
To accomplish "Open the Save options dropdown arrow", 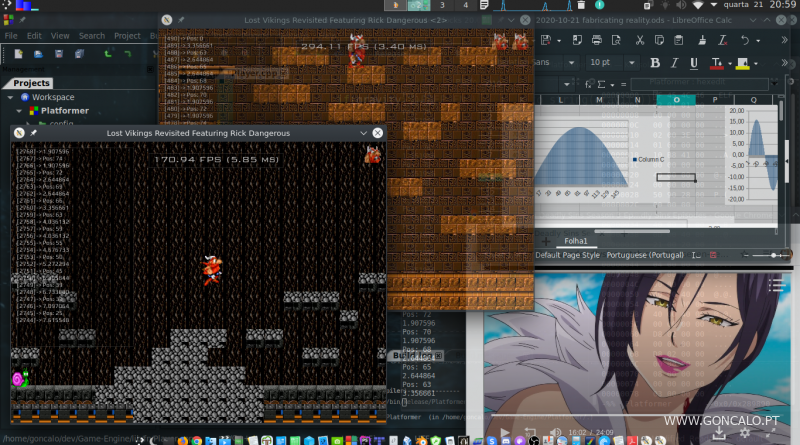I will [559, 40].
